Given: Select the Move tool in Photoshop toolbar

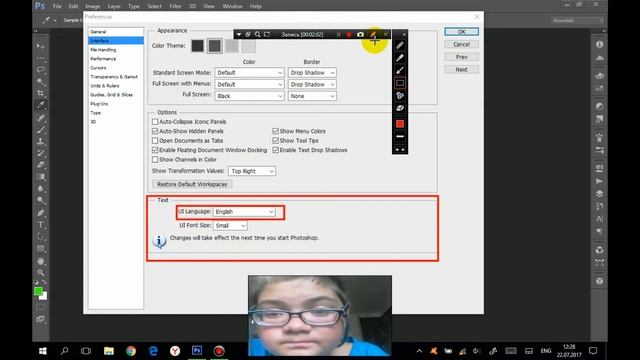Looking at the screenshot, I should click(x=40, y=46).
